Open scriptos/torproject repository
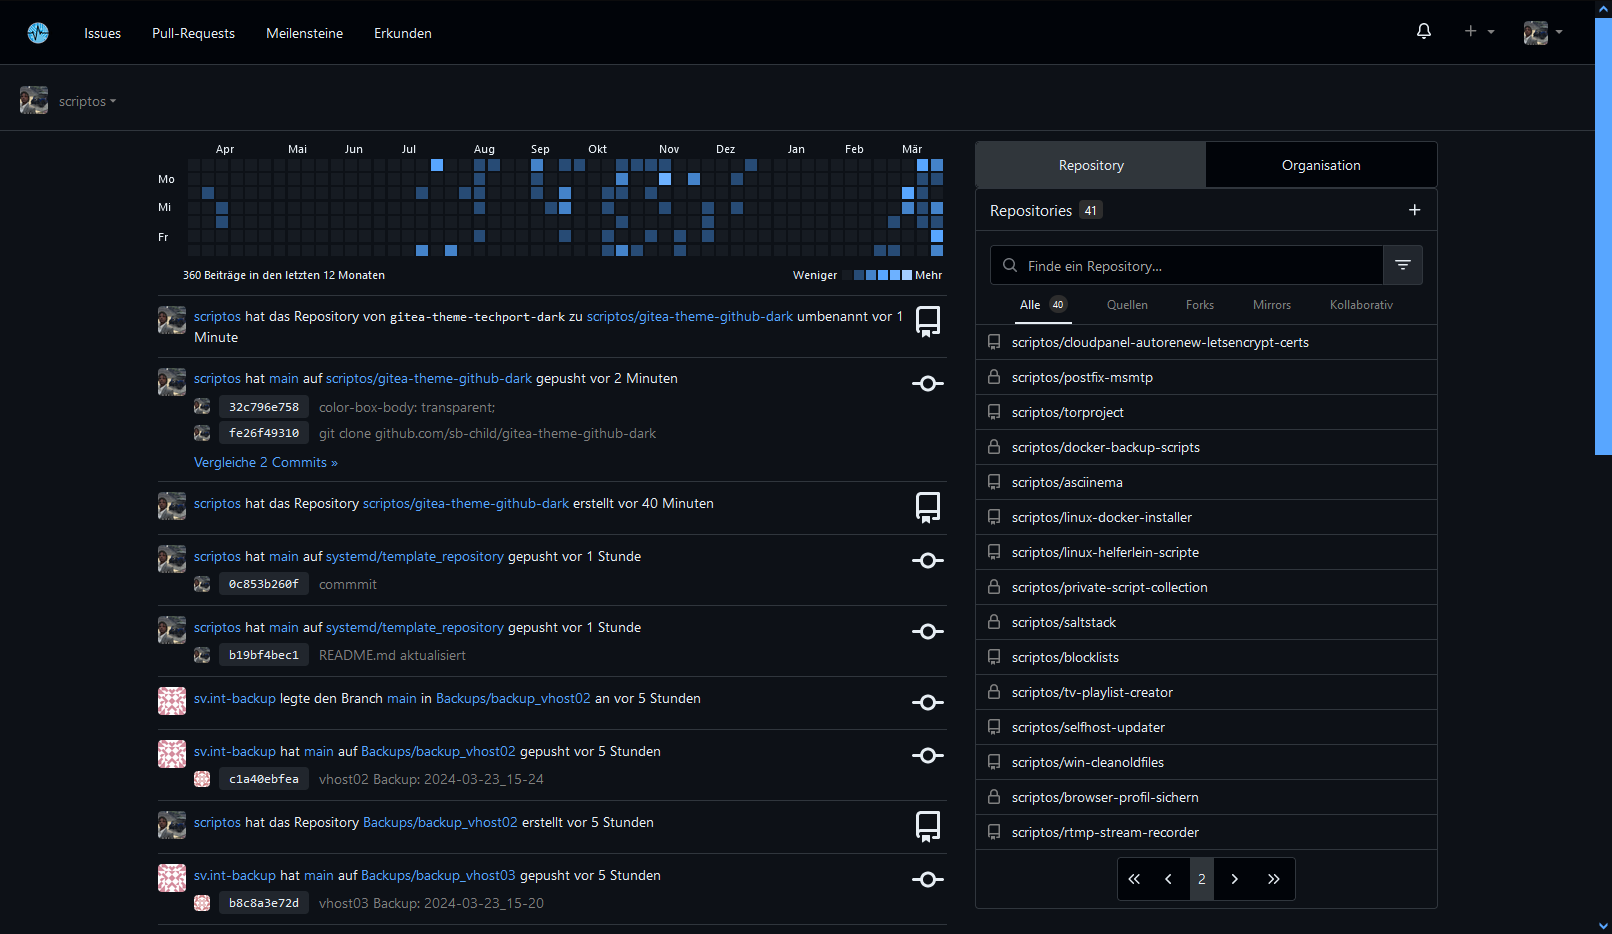The height and width of the screenshot is (934, 1612). pyautogui.click(x=1067, y=412)
